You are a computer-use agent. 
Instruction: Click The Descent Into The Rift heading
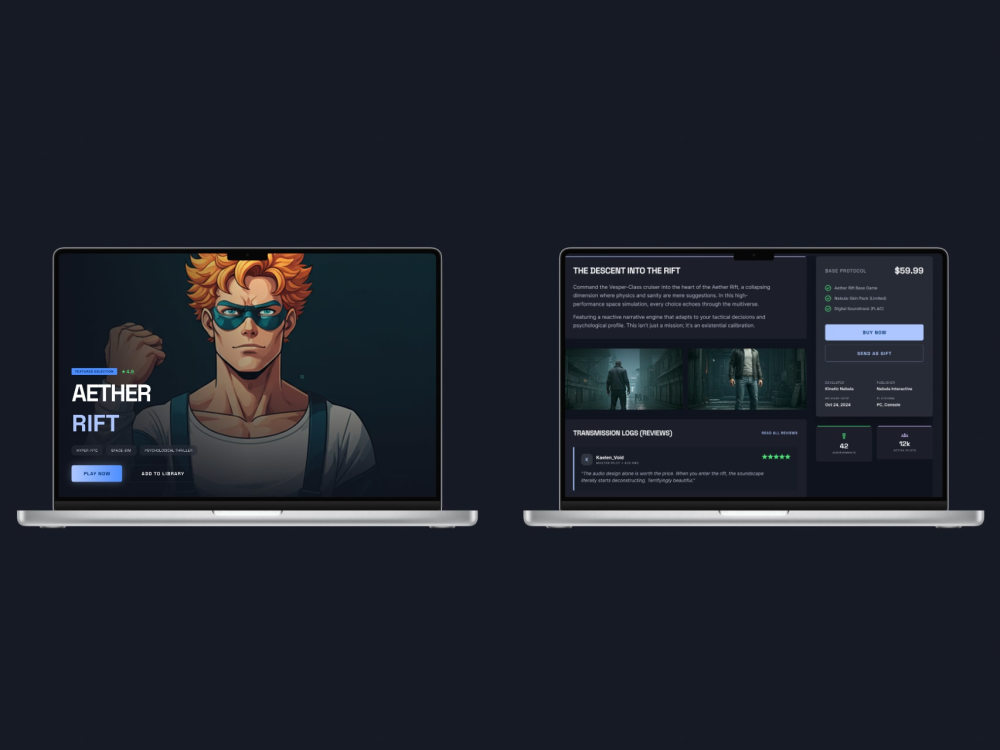point(626,270)
